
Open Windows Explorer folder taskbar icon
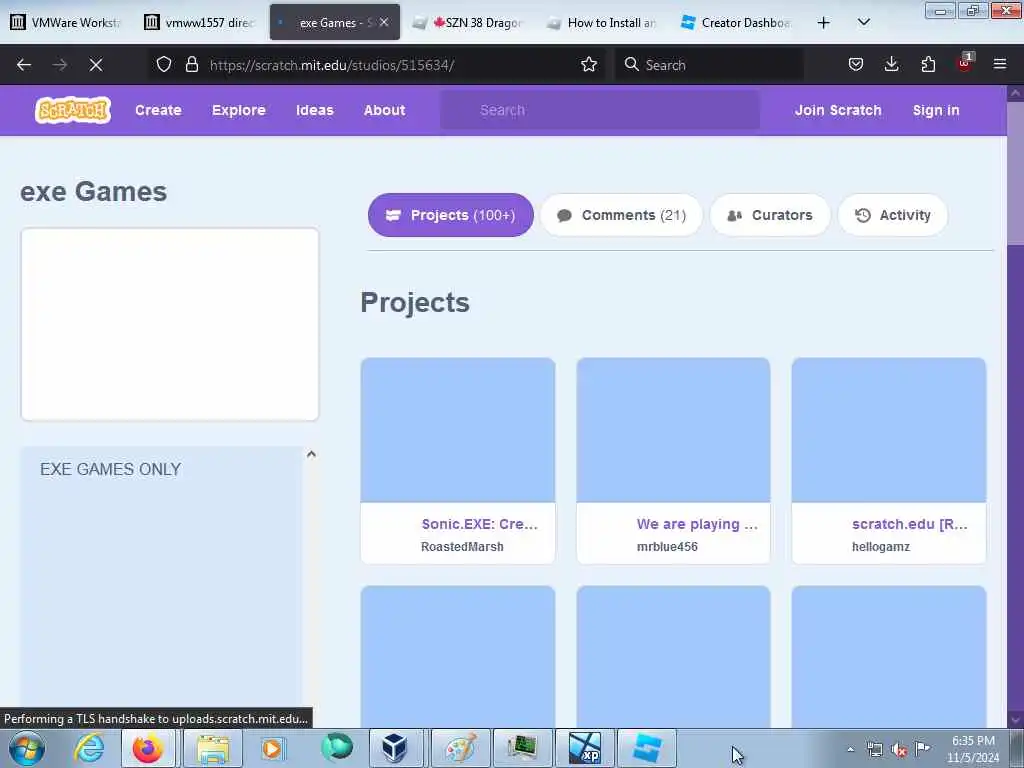213,748
